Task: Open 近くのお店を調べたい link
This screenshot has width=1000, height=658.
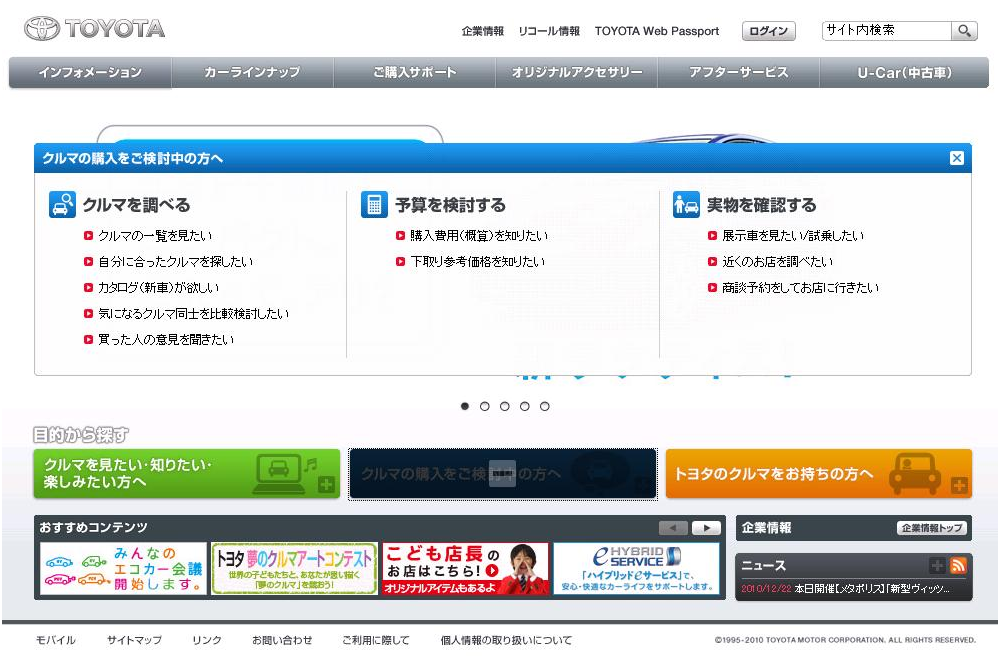Action: point(777,261)
